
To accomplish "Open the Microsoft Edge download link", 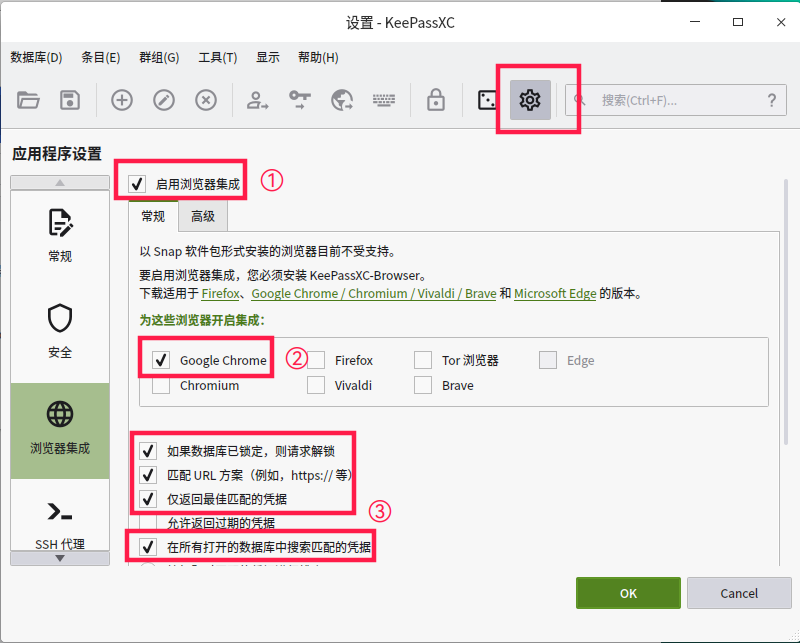I will point(555,294).
